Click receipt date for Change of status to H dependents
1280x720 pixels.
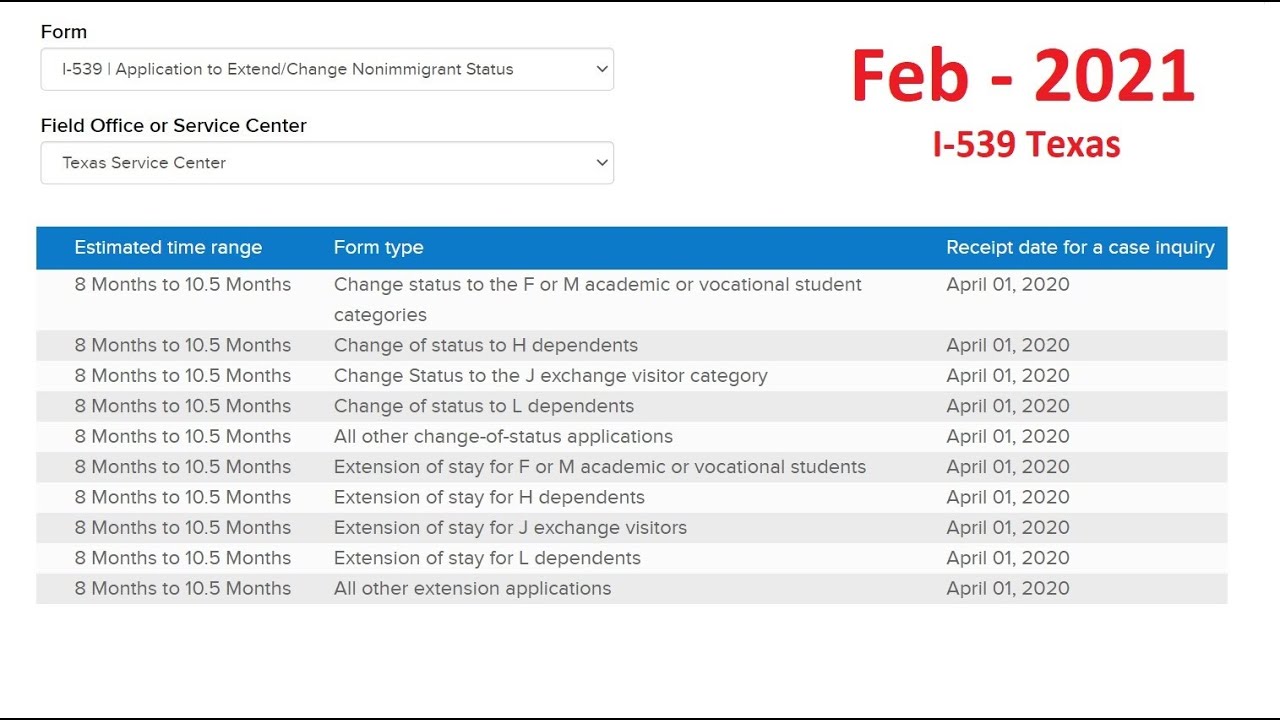click(x=1008, y=345)
